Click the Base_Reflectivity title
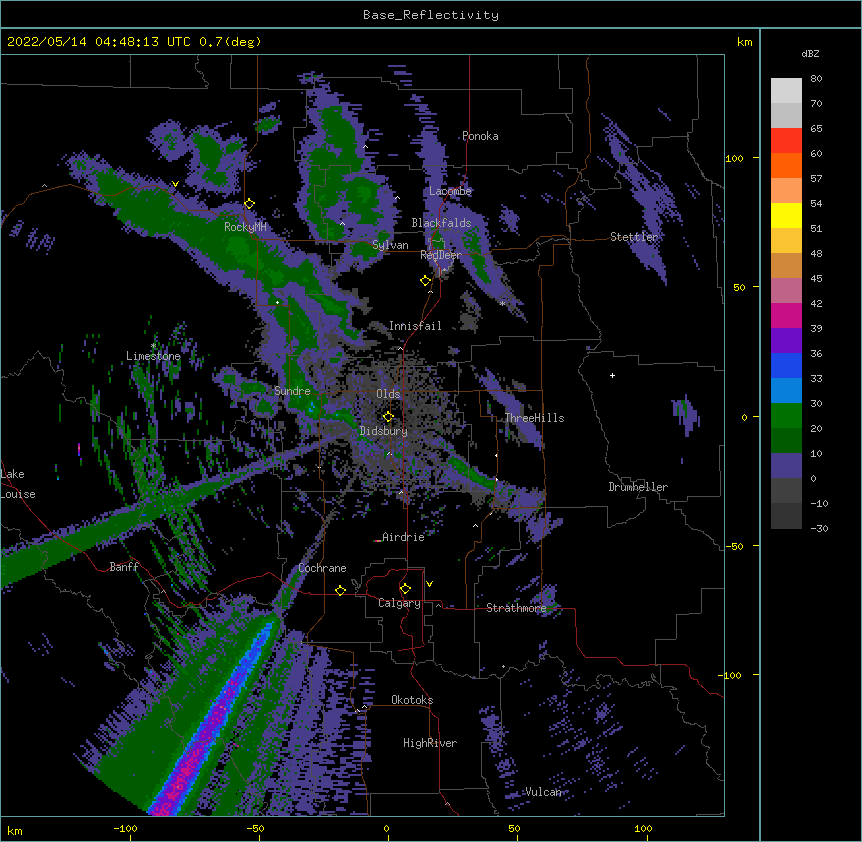The image size is (862, 842). 431,15
